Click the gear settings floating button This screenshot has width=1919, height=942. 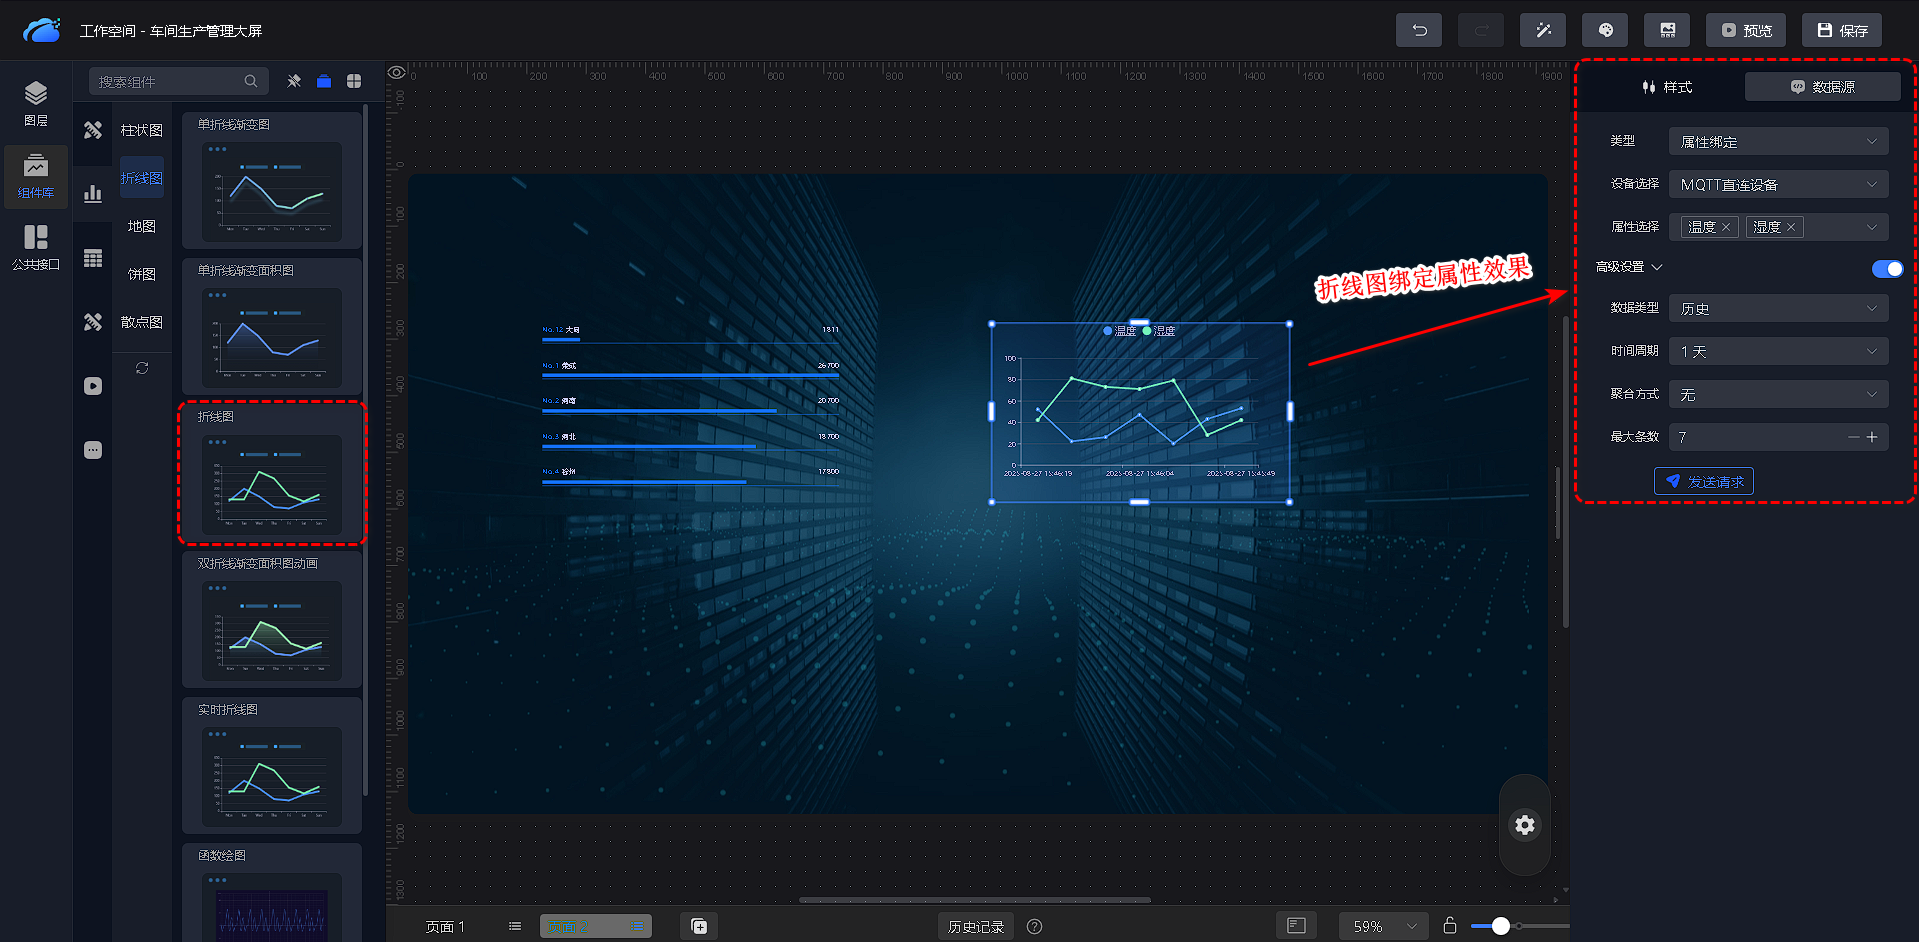point(1524,825)
